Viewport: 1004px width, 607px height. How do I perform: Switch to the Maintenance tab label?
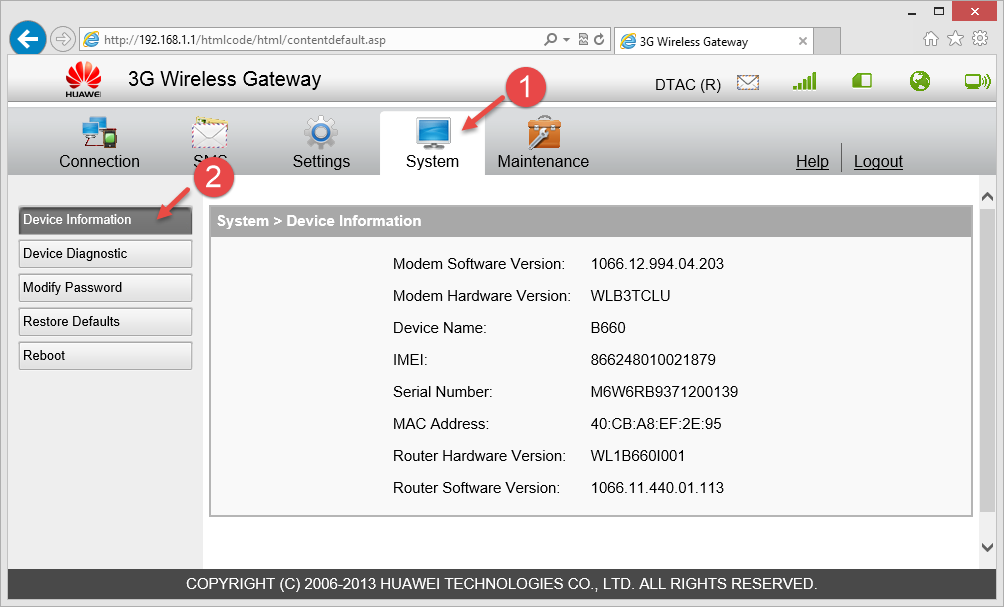click(543, 161)
